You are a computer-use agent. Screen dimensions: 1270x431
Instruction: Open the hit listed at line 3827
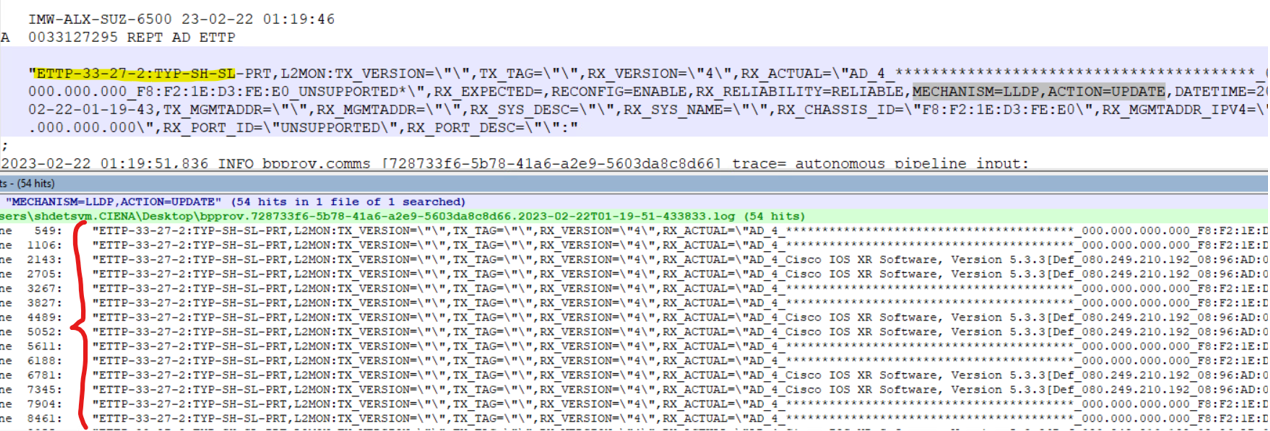(x=635, y=301)
